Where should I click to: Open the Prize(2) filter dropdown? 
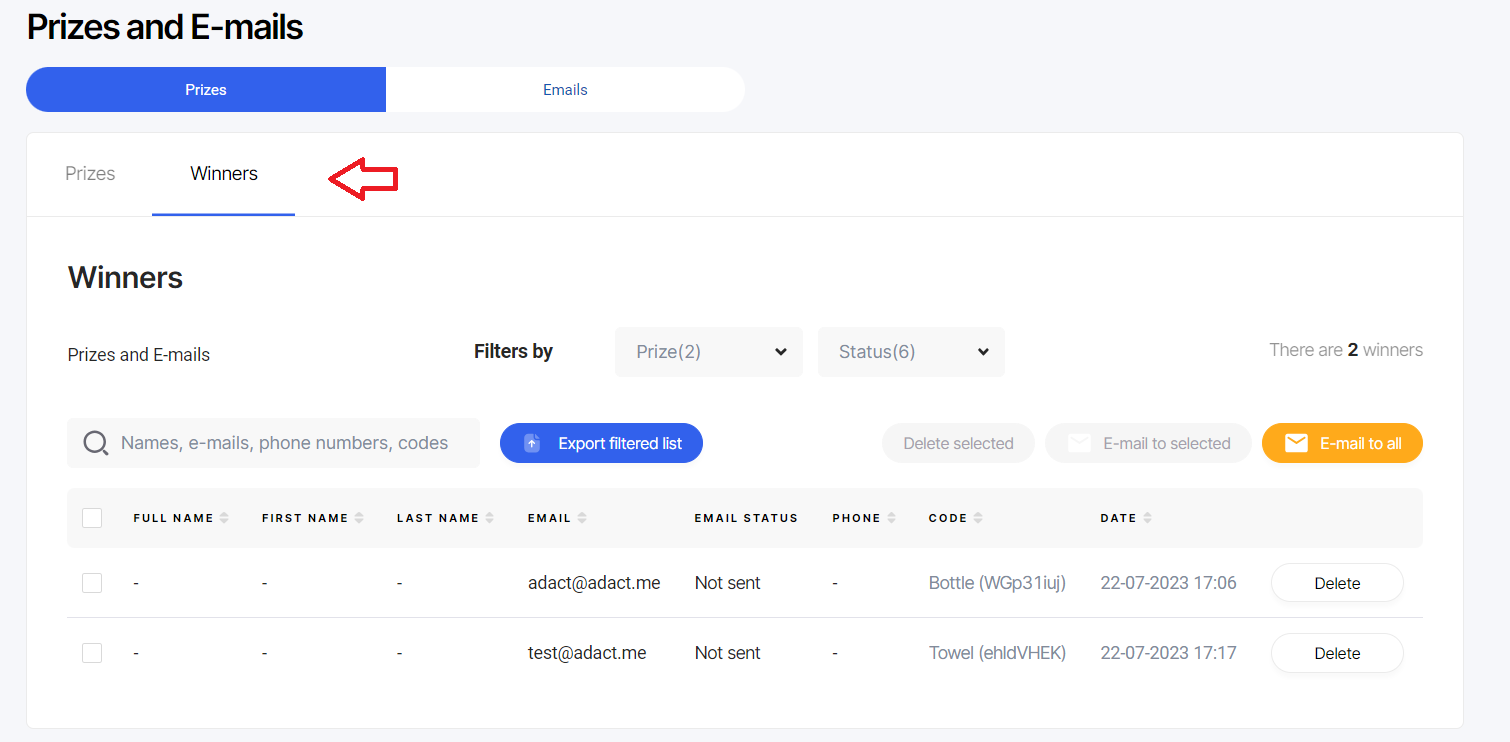click(x=708, y=351)
